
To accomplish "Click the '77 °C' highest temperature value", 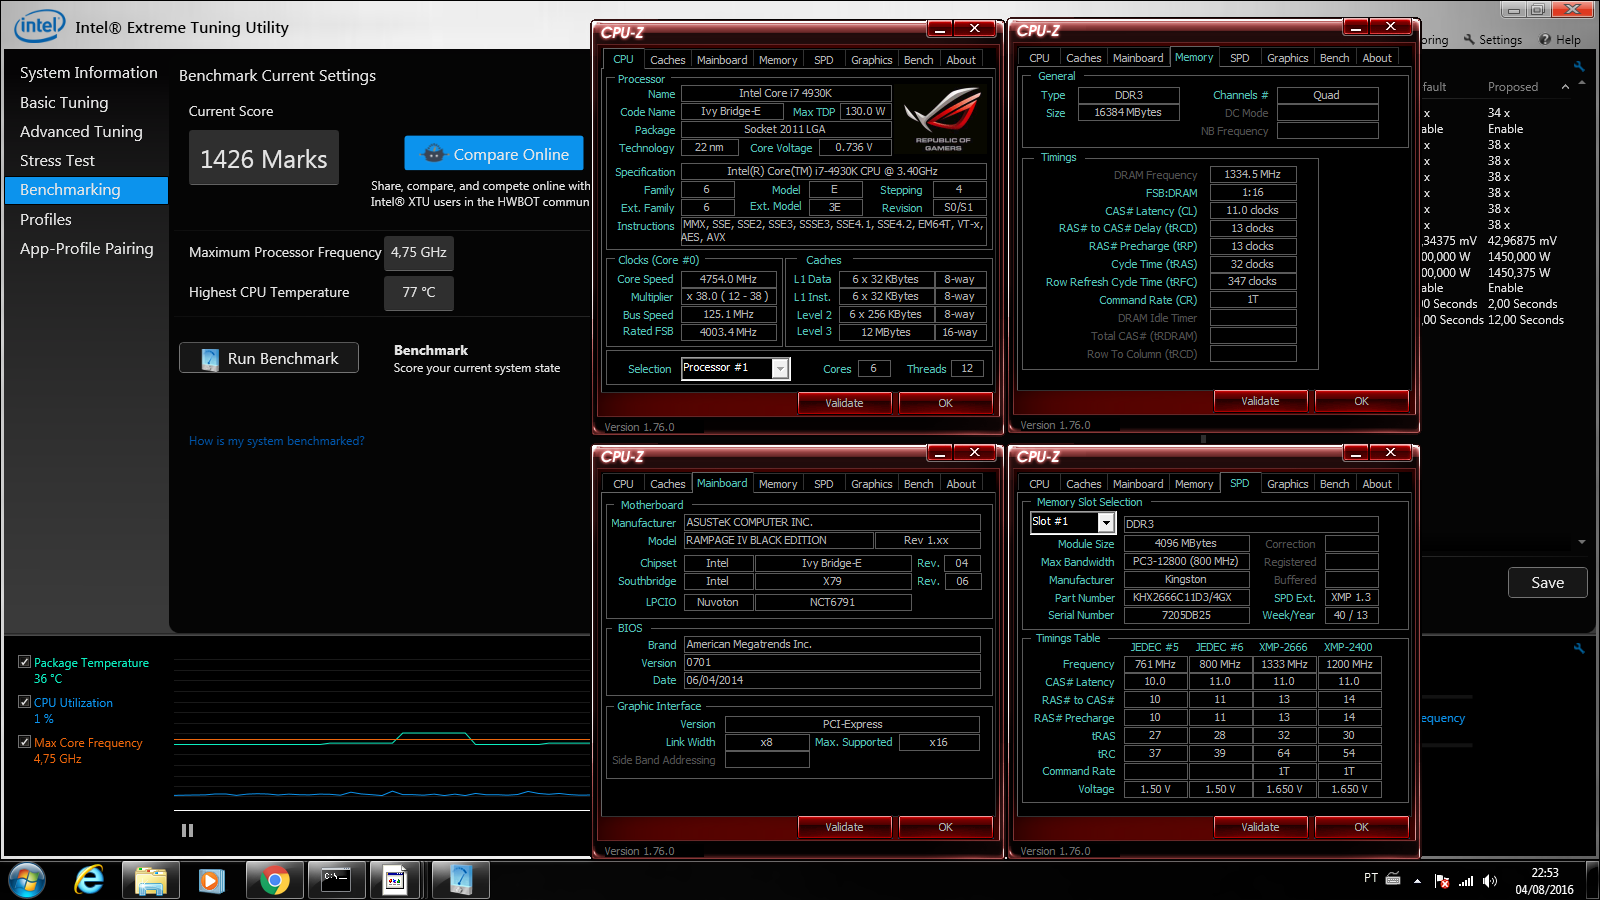I will click(419, 293).
